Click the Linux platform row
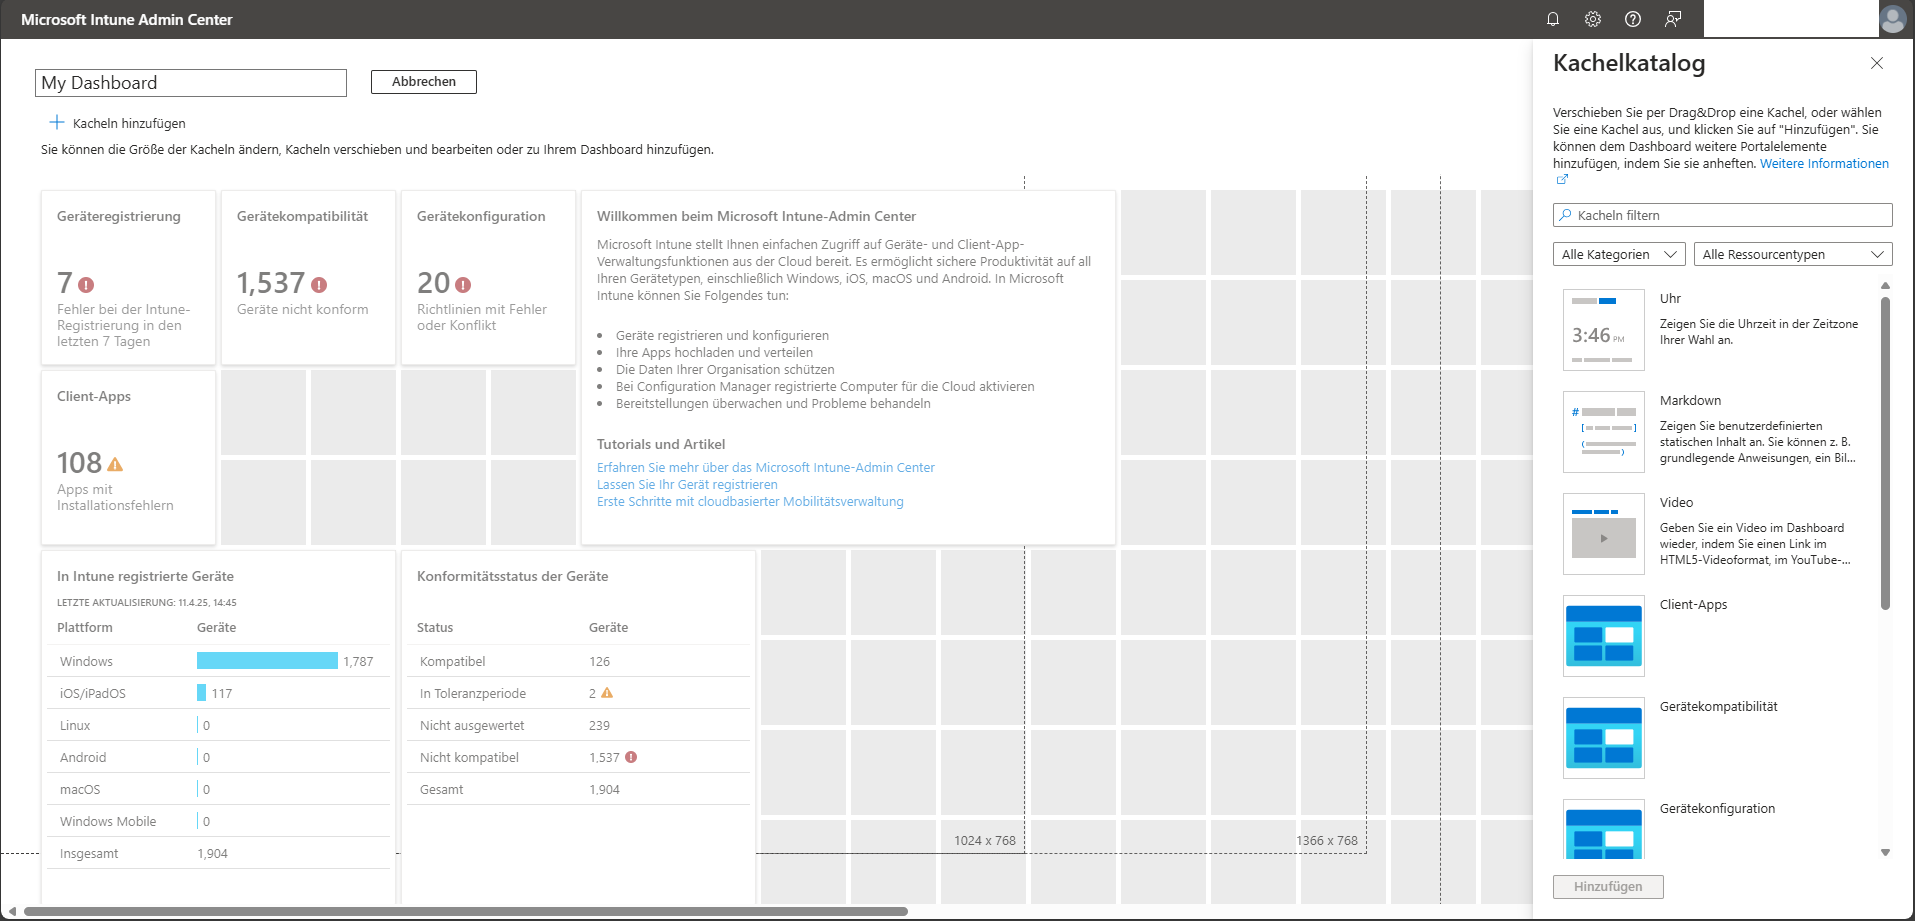Screen dimensions: 1915x921 click(219, 725)
